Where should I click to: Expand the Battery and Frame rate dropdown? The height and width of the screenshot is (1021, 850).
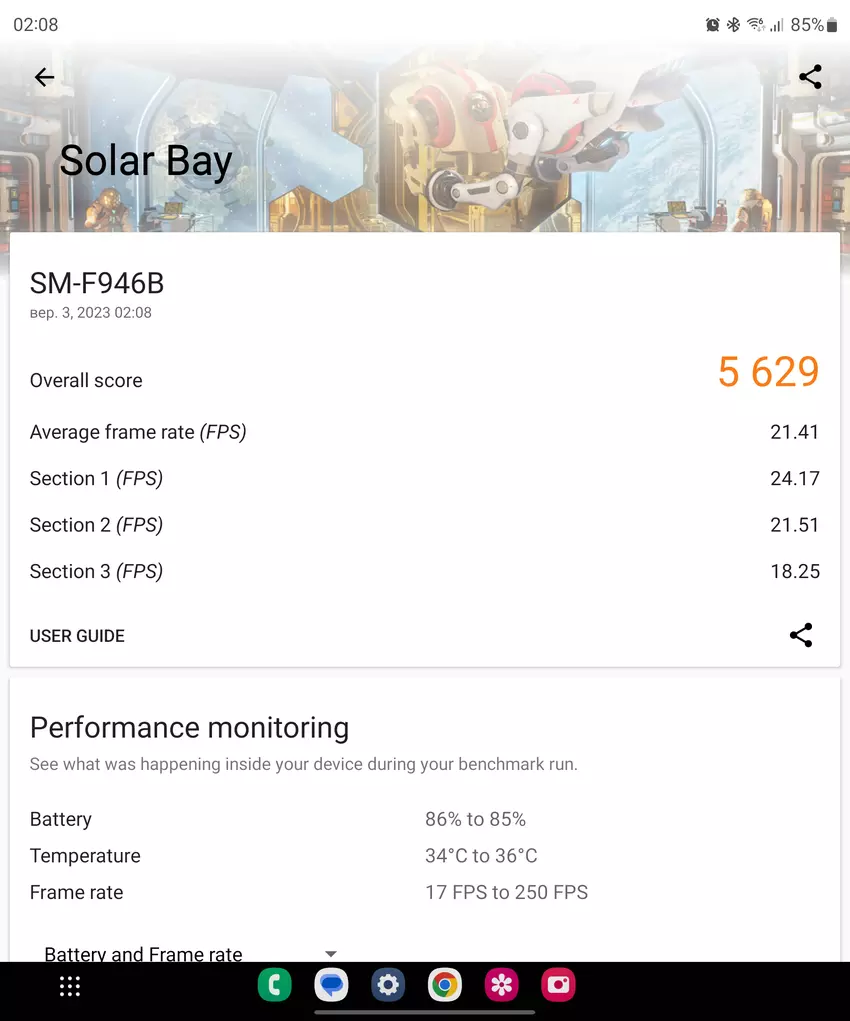(x=331, y=954)
